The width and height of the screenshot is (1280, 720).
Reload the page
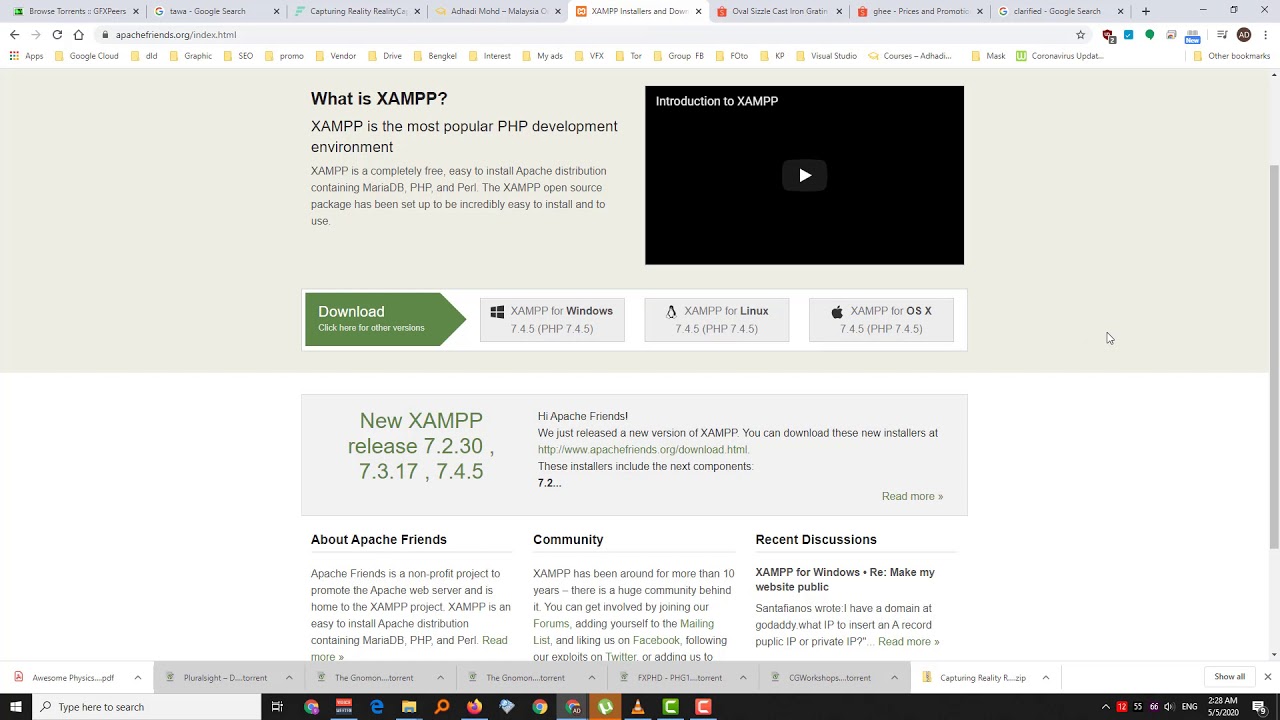(x=57, y=35)
